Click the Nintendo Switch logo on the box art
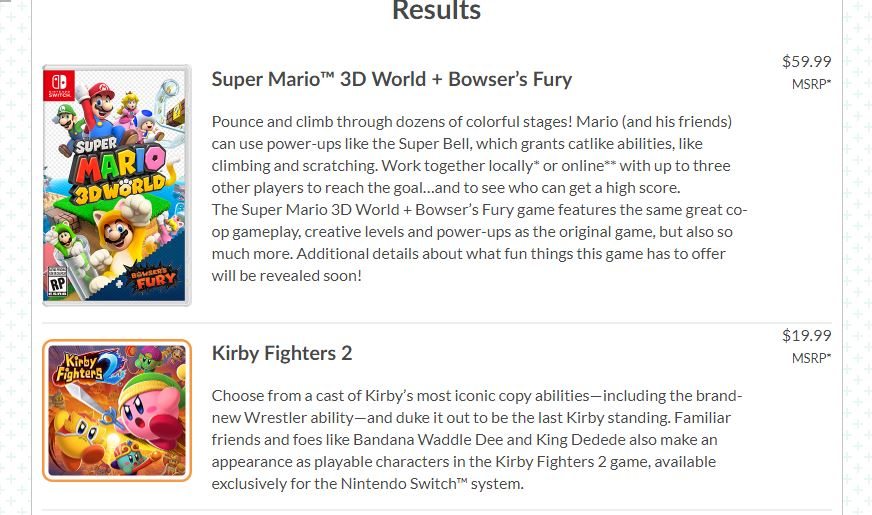 pyautogui.click(x=58, y=85)
